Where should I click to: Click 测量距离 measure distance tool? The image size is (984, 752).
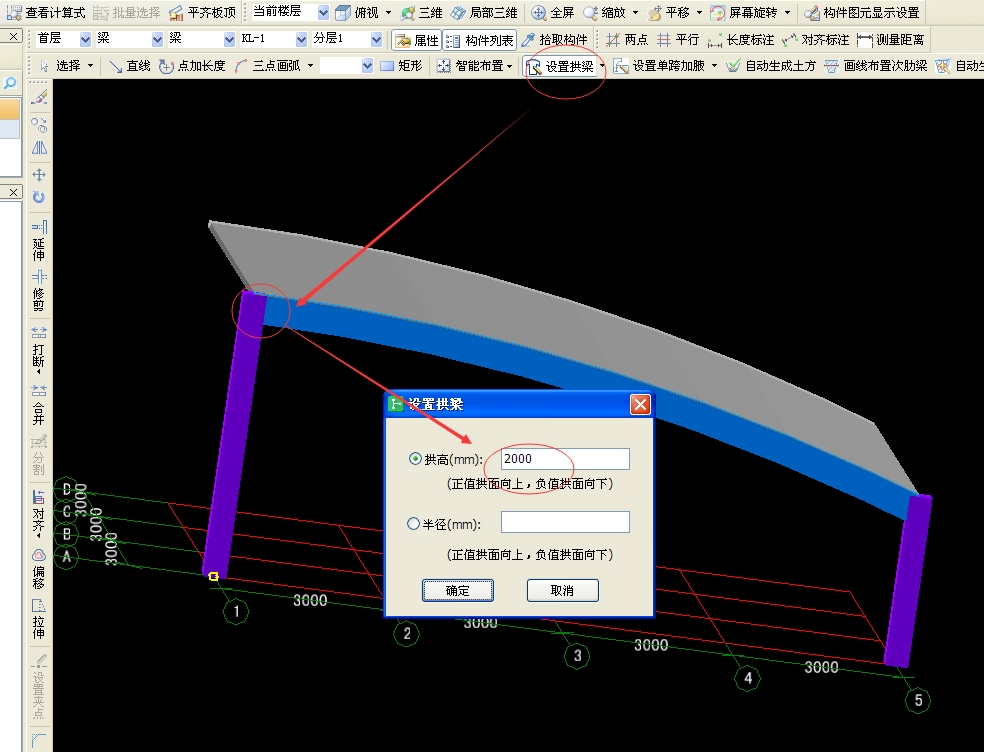890,40
